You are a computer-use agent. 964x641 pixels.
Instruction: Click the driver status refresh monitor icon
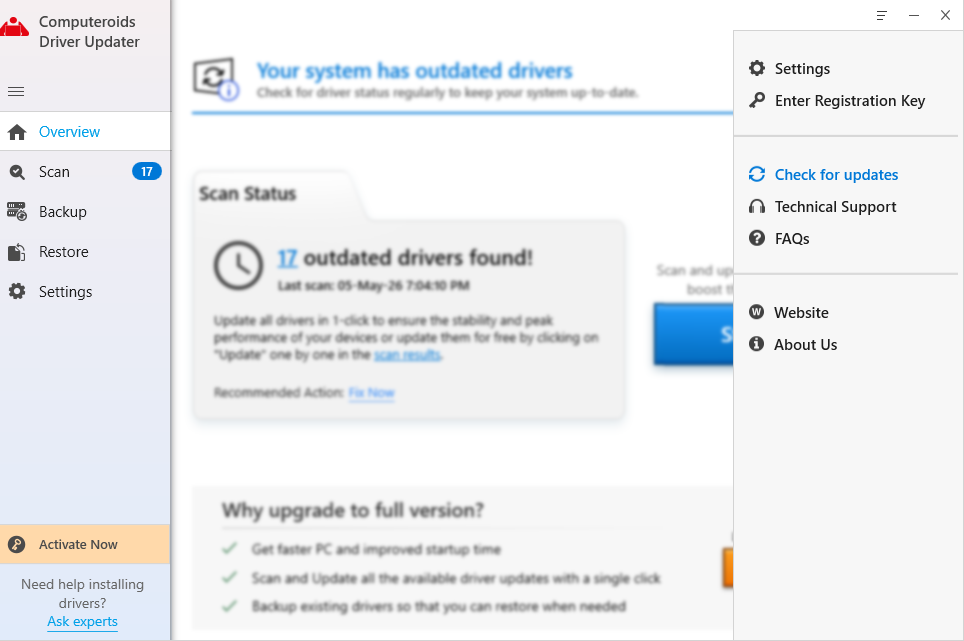tap(216, 79)
